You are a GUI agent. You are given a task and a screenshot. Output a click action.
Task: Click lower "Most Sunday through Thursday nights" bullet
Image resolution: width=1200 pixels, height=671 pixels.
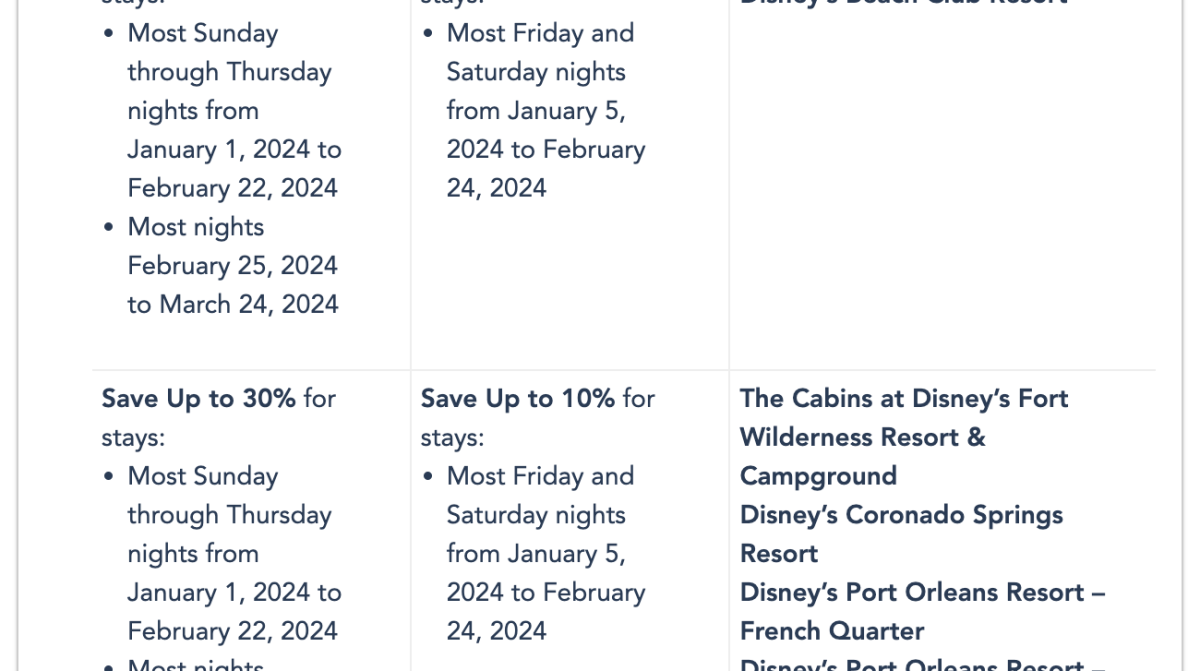pyautogui.click(x=234, y=553)
